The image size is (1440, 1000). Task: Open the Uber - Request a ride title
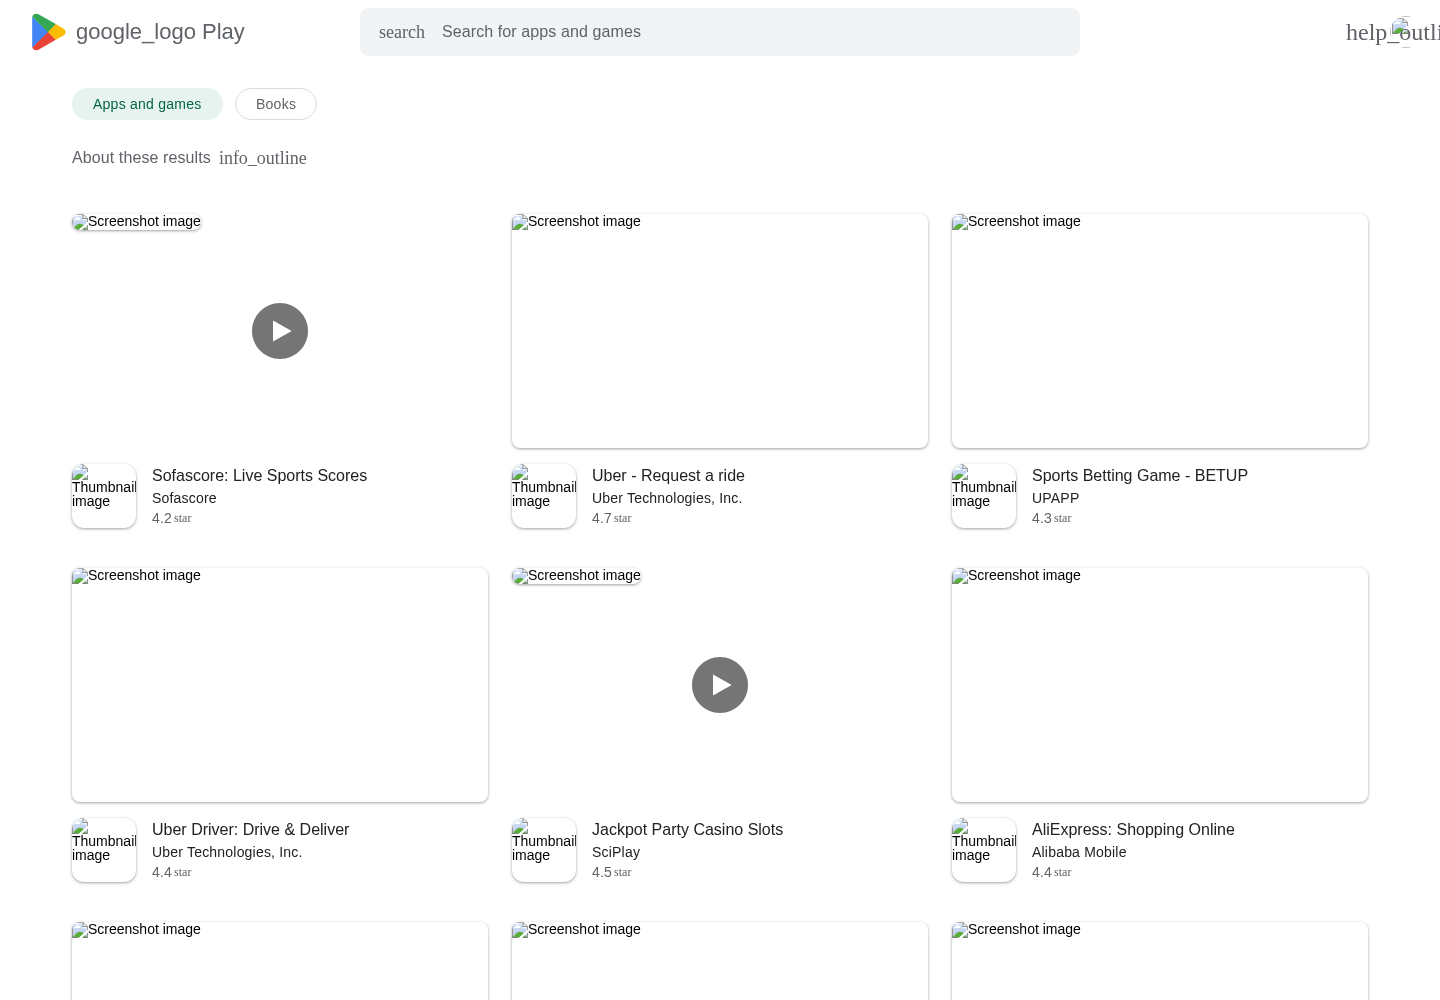[x=668, y=476]
